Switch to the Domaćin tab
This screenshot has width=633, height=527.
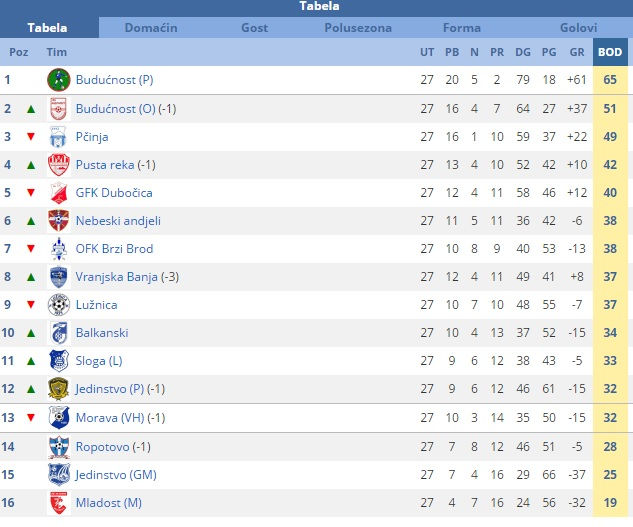tap(151, 27)
